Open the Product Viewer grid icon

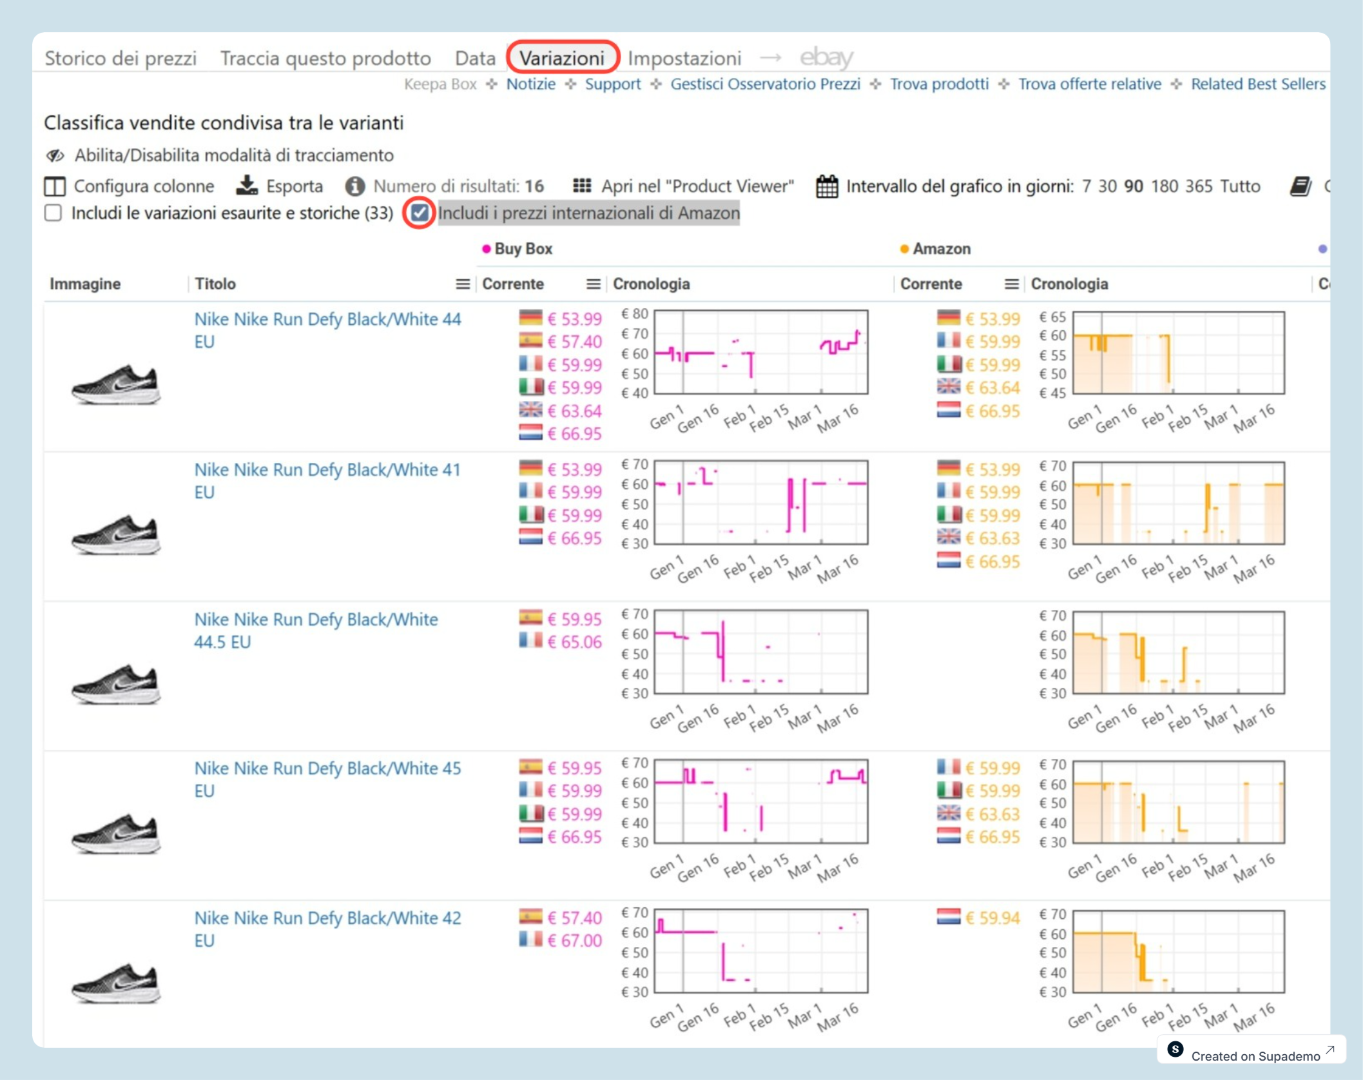tap(582, 186)
